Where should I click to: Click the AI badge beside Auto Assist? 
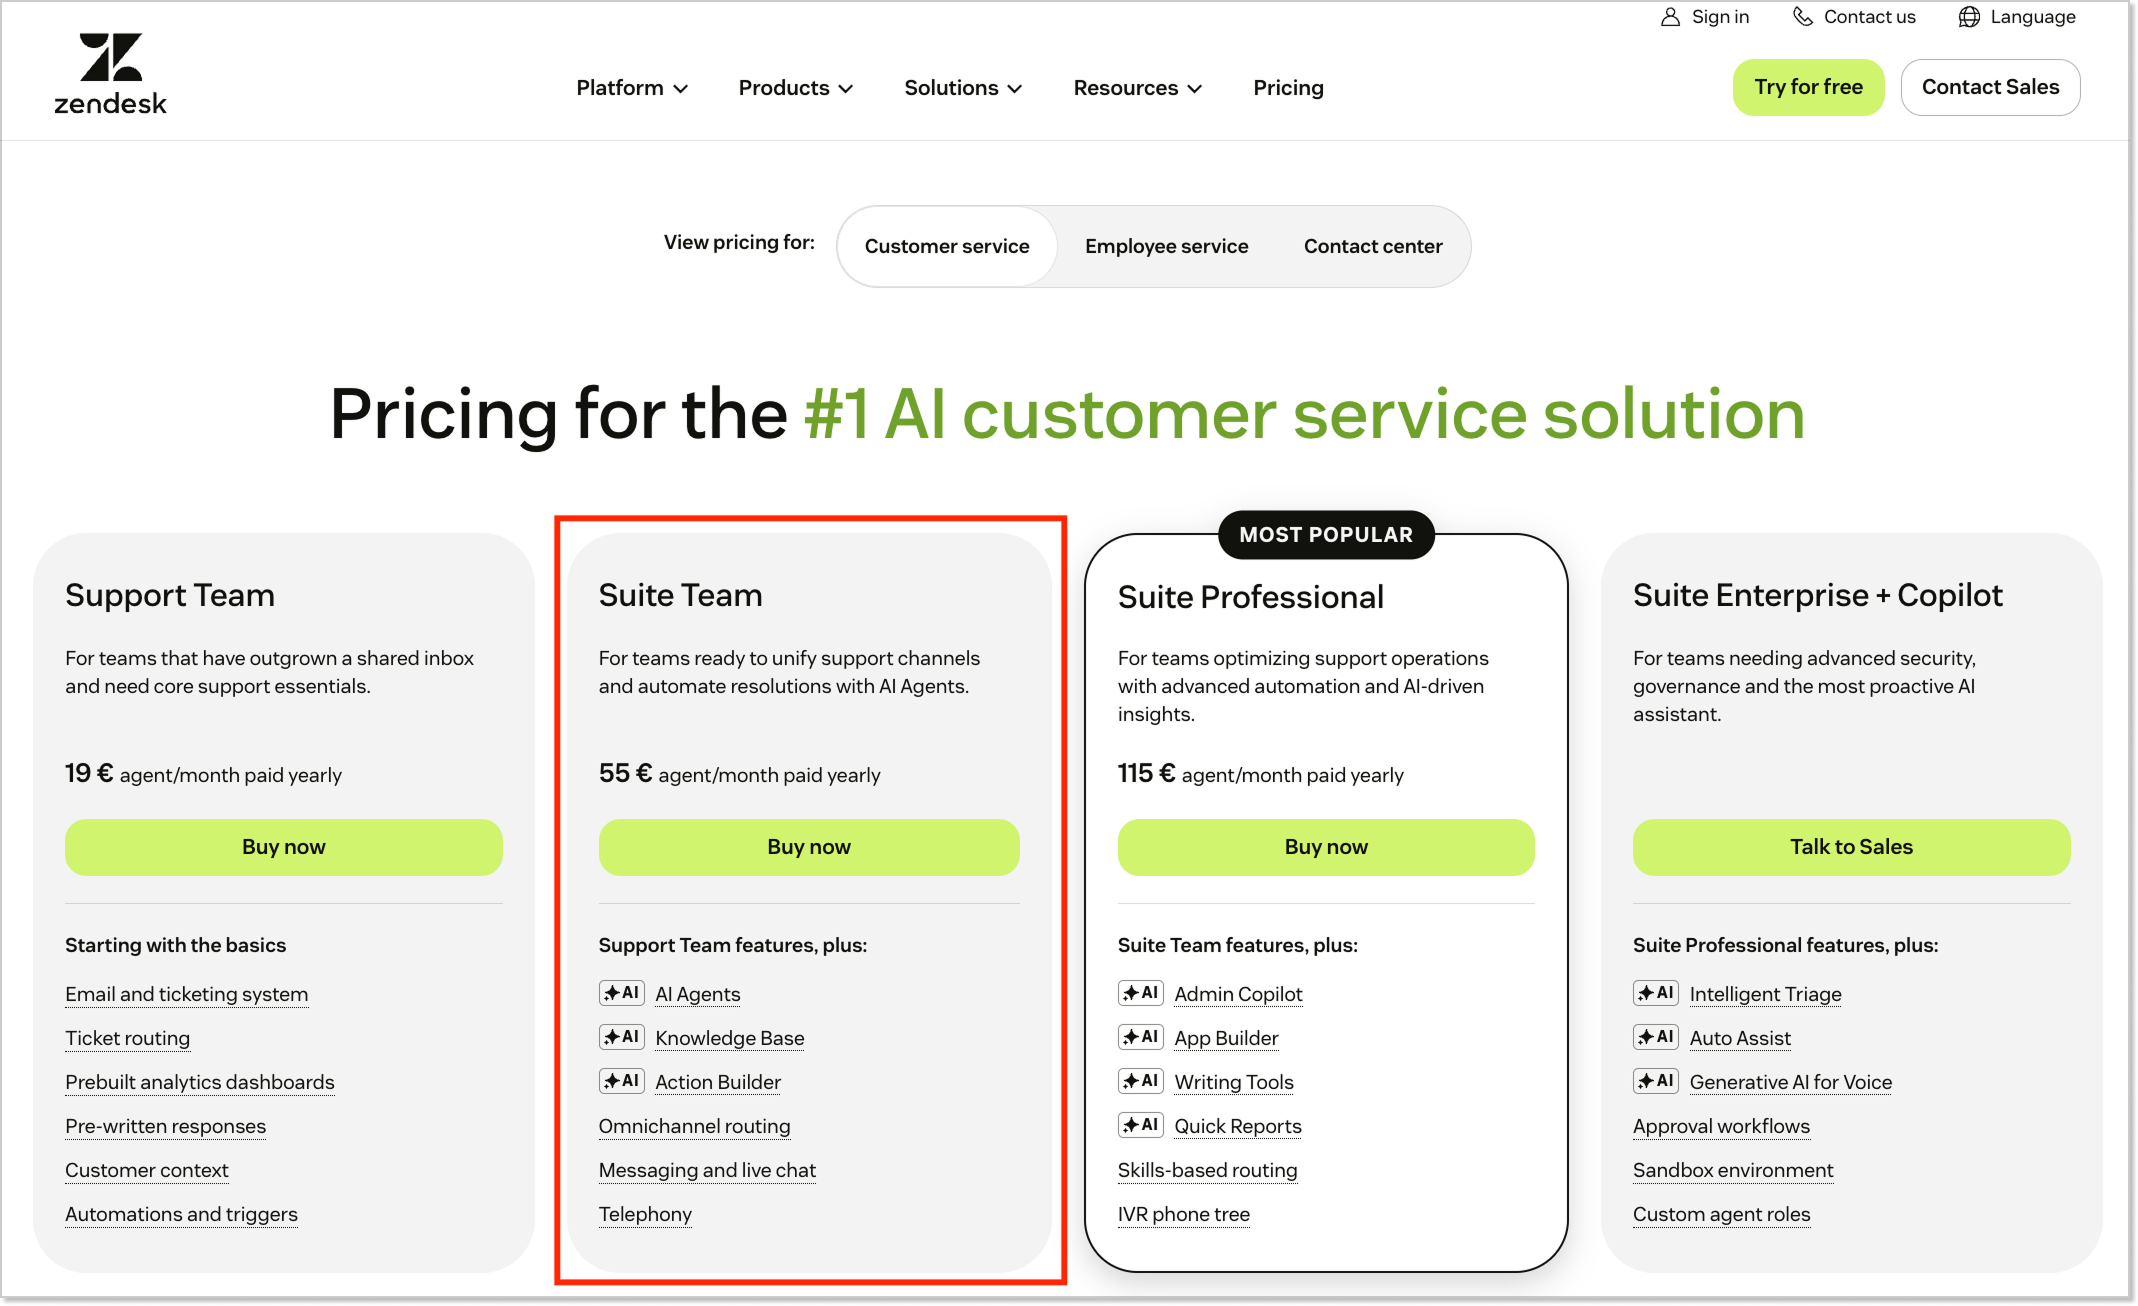point(1656,1037)
